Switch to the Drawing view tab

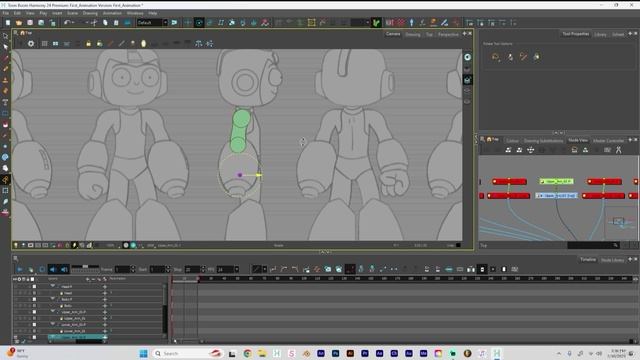click(x=413, y=35)
